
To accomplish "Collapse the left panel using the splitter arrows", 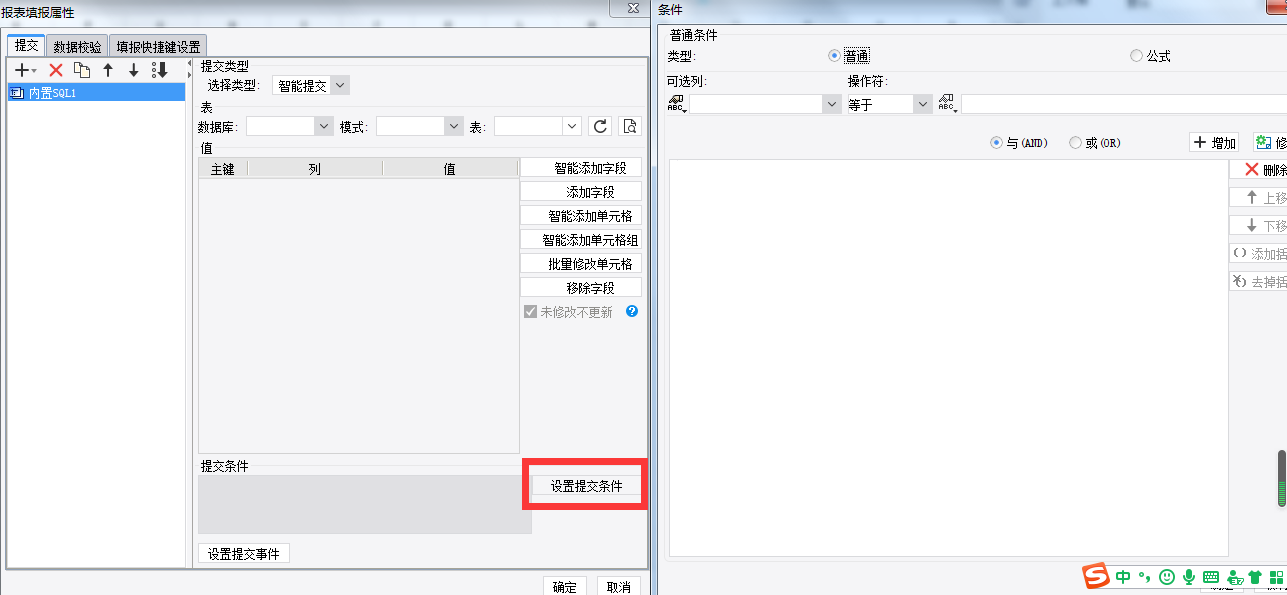I will 189,70.
